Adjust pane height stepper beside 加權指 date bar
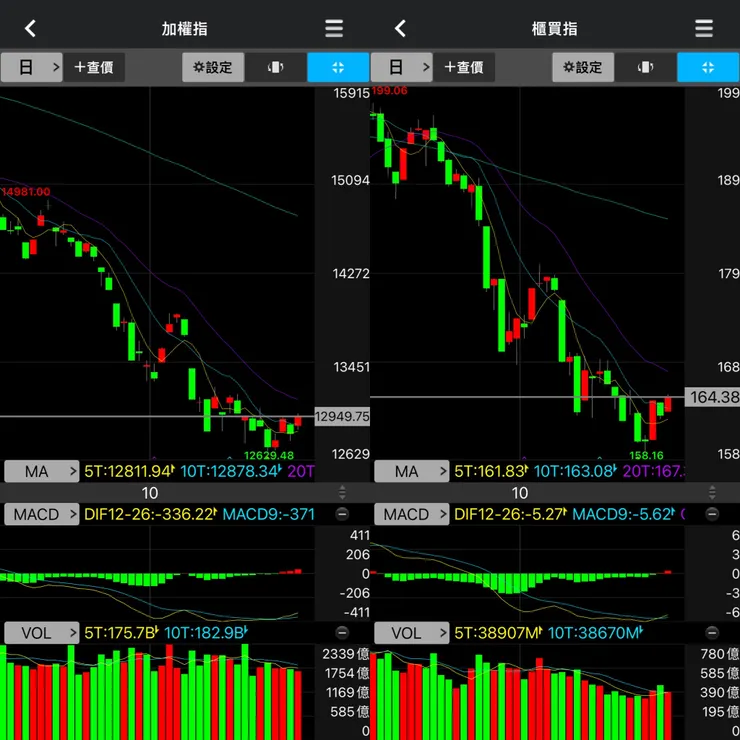Viewport: 740px width, 740px height. click(342, 493)
